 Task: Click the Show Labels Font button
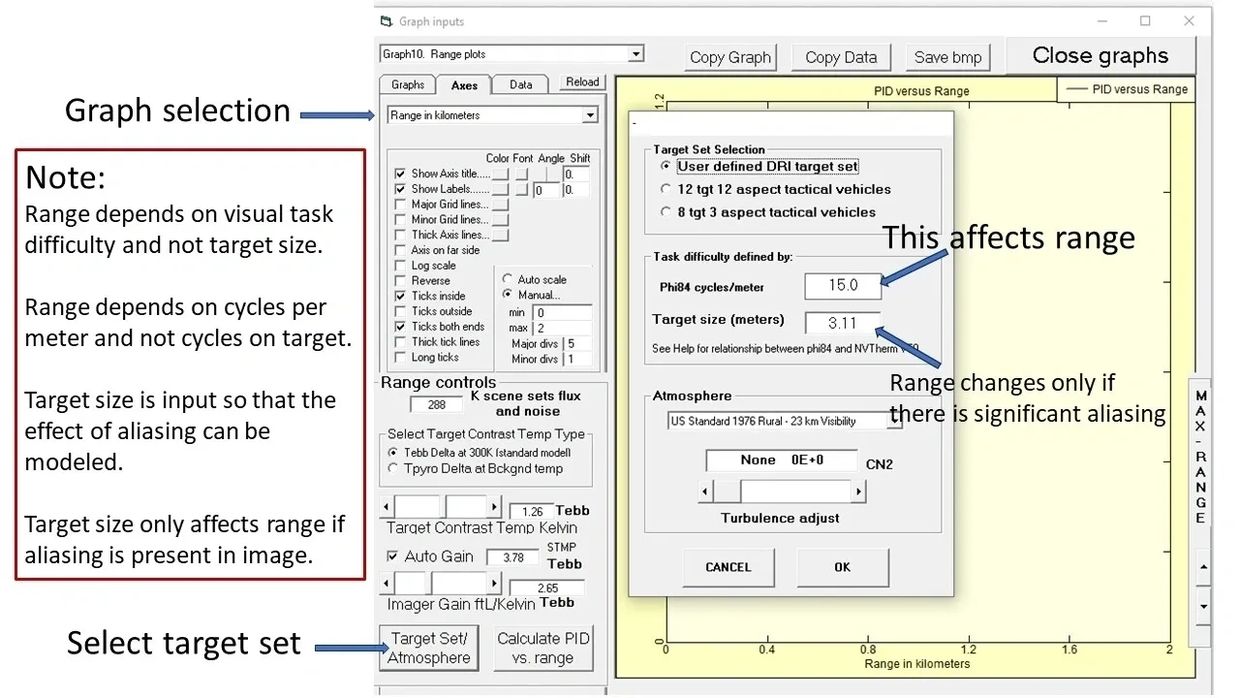point(522,189)
